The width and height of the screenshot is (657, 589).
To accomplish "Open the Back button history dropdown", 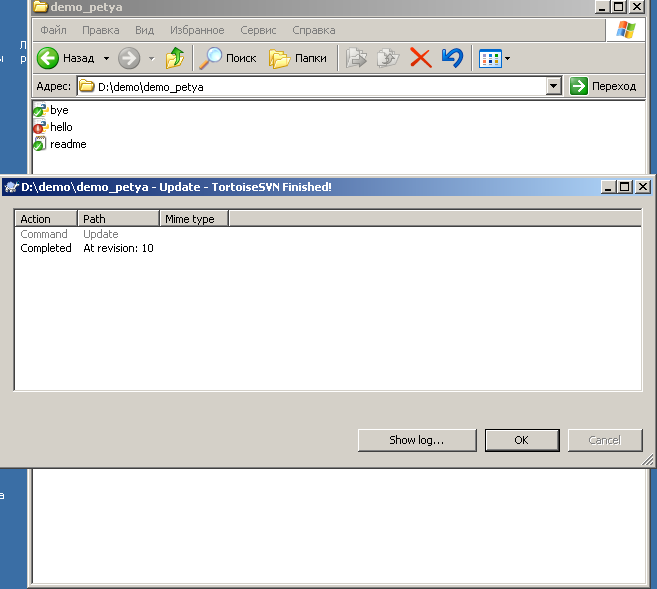I will [x=106, y=58].
